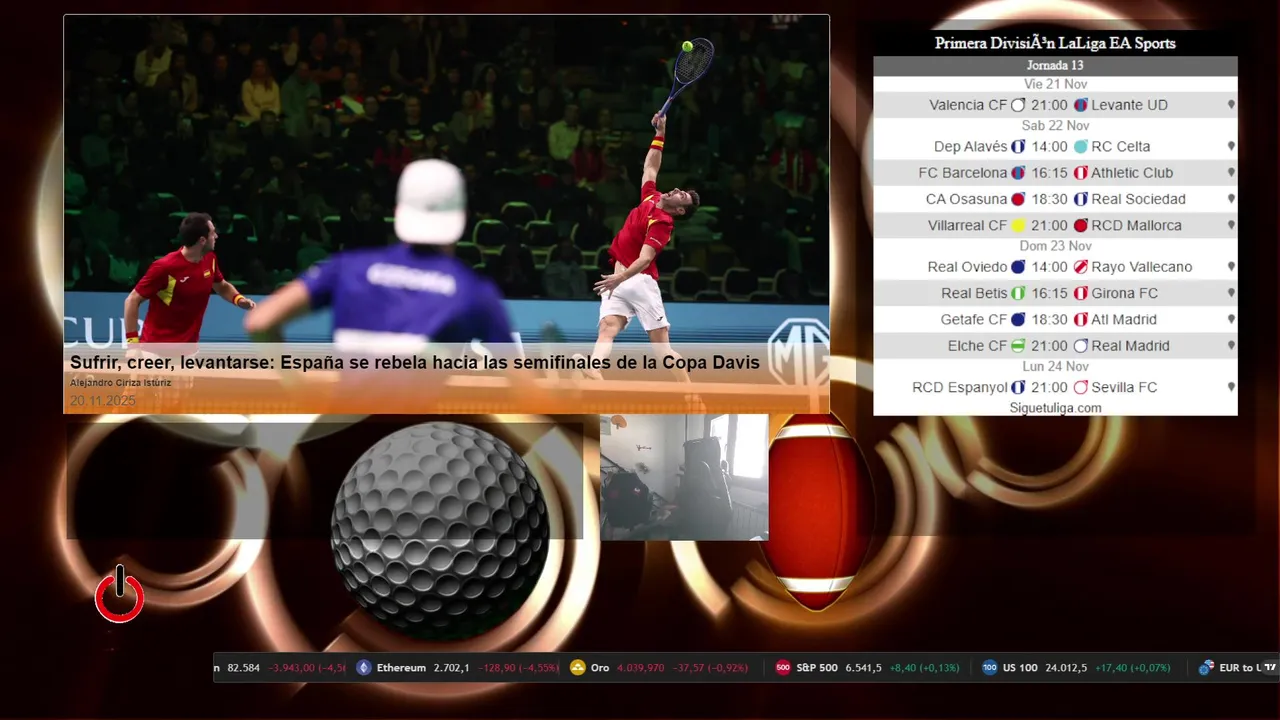
Task: Click US 100 value 24.012,5
Action: 1066,668
